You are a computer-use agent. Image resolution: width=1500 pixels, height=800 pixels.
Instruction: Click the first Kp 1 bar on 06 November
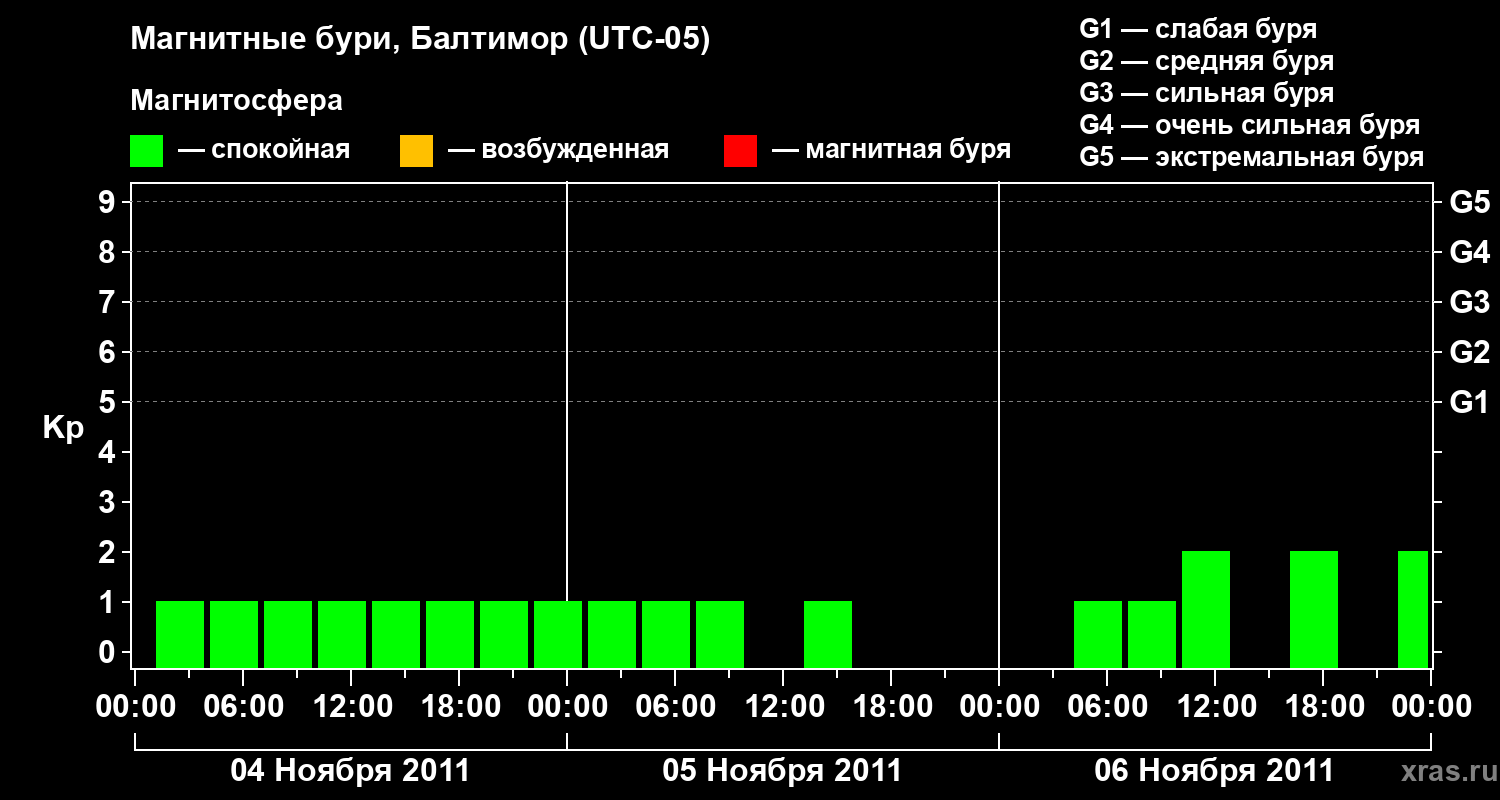point(1098,634)
